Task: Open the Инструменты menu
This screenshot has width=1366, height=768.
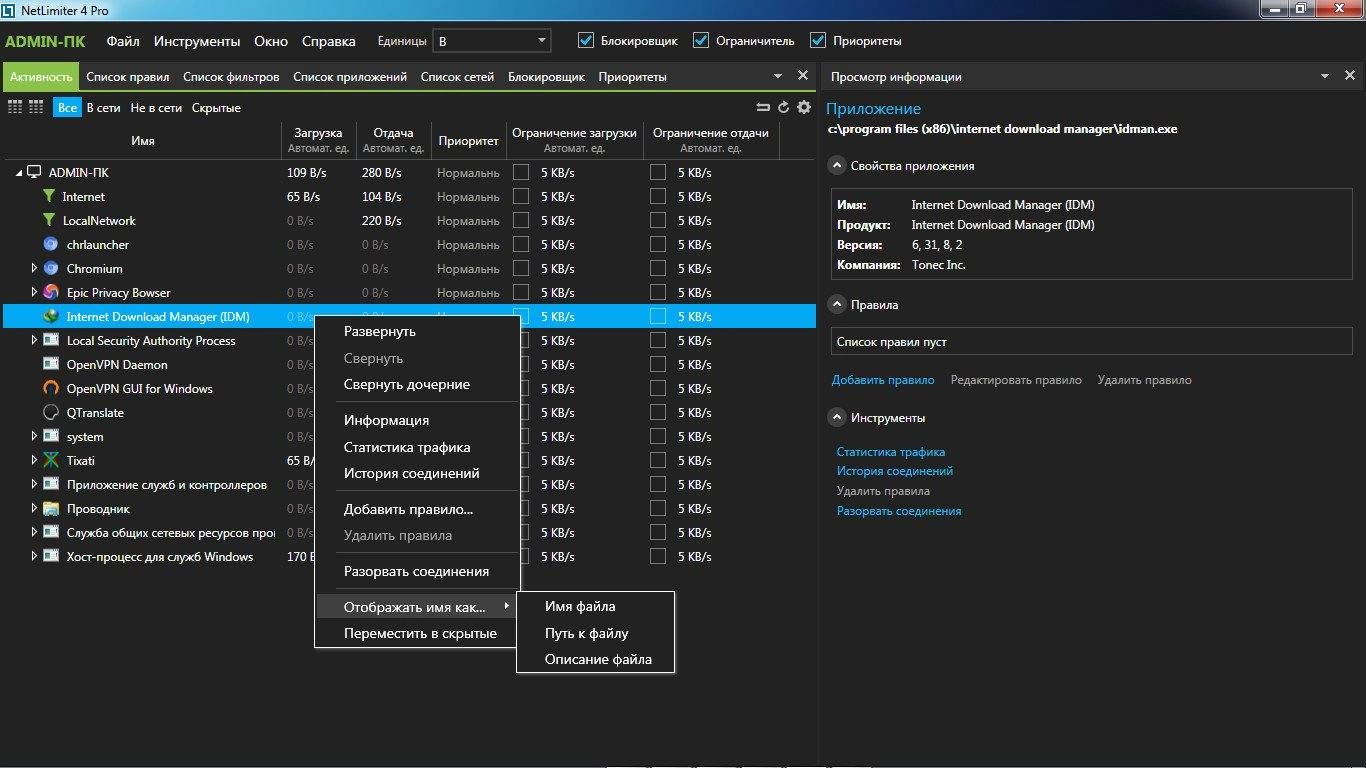Action: (x=197, y=41)
